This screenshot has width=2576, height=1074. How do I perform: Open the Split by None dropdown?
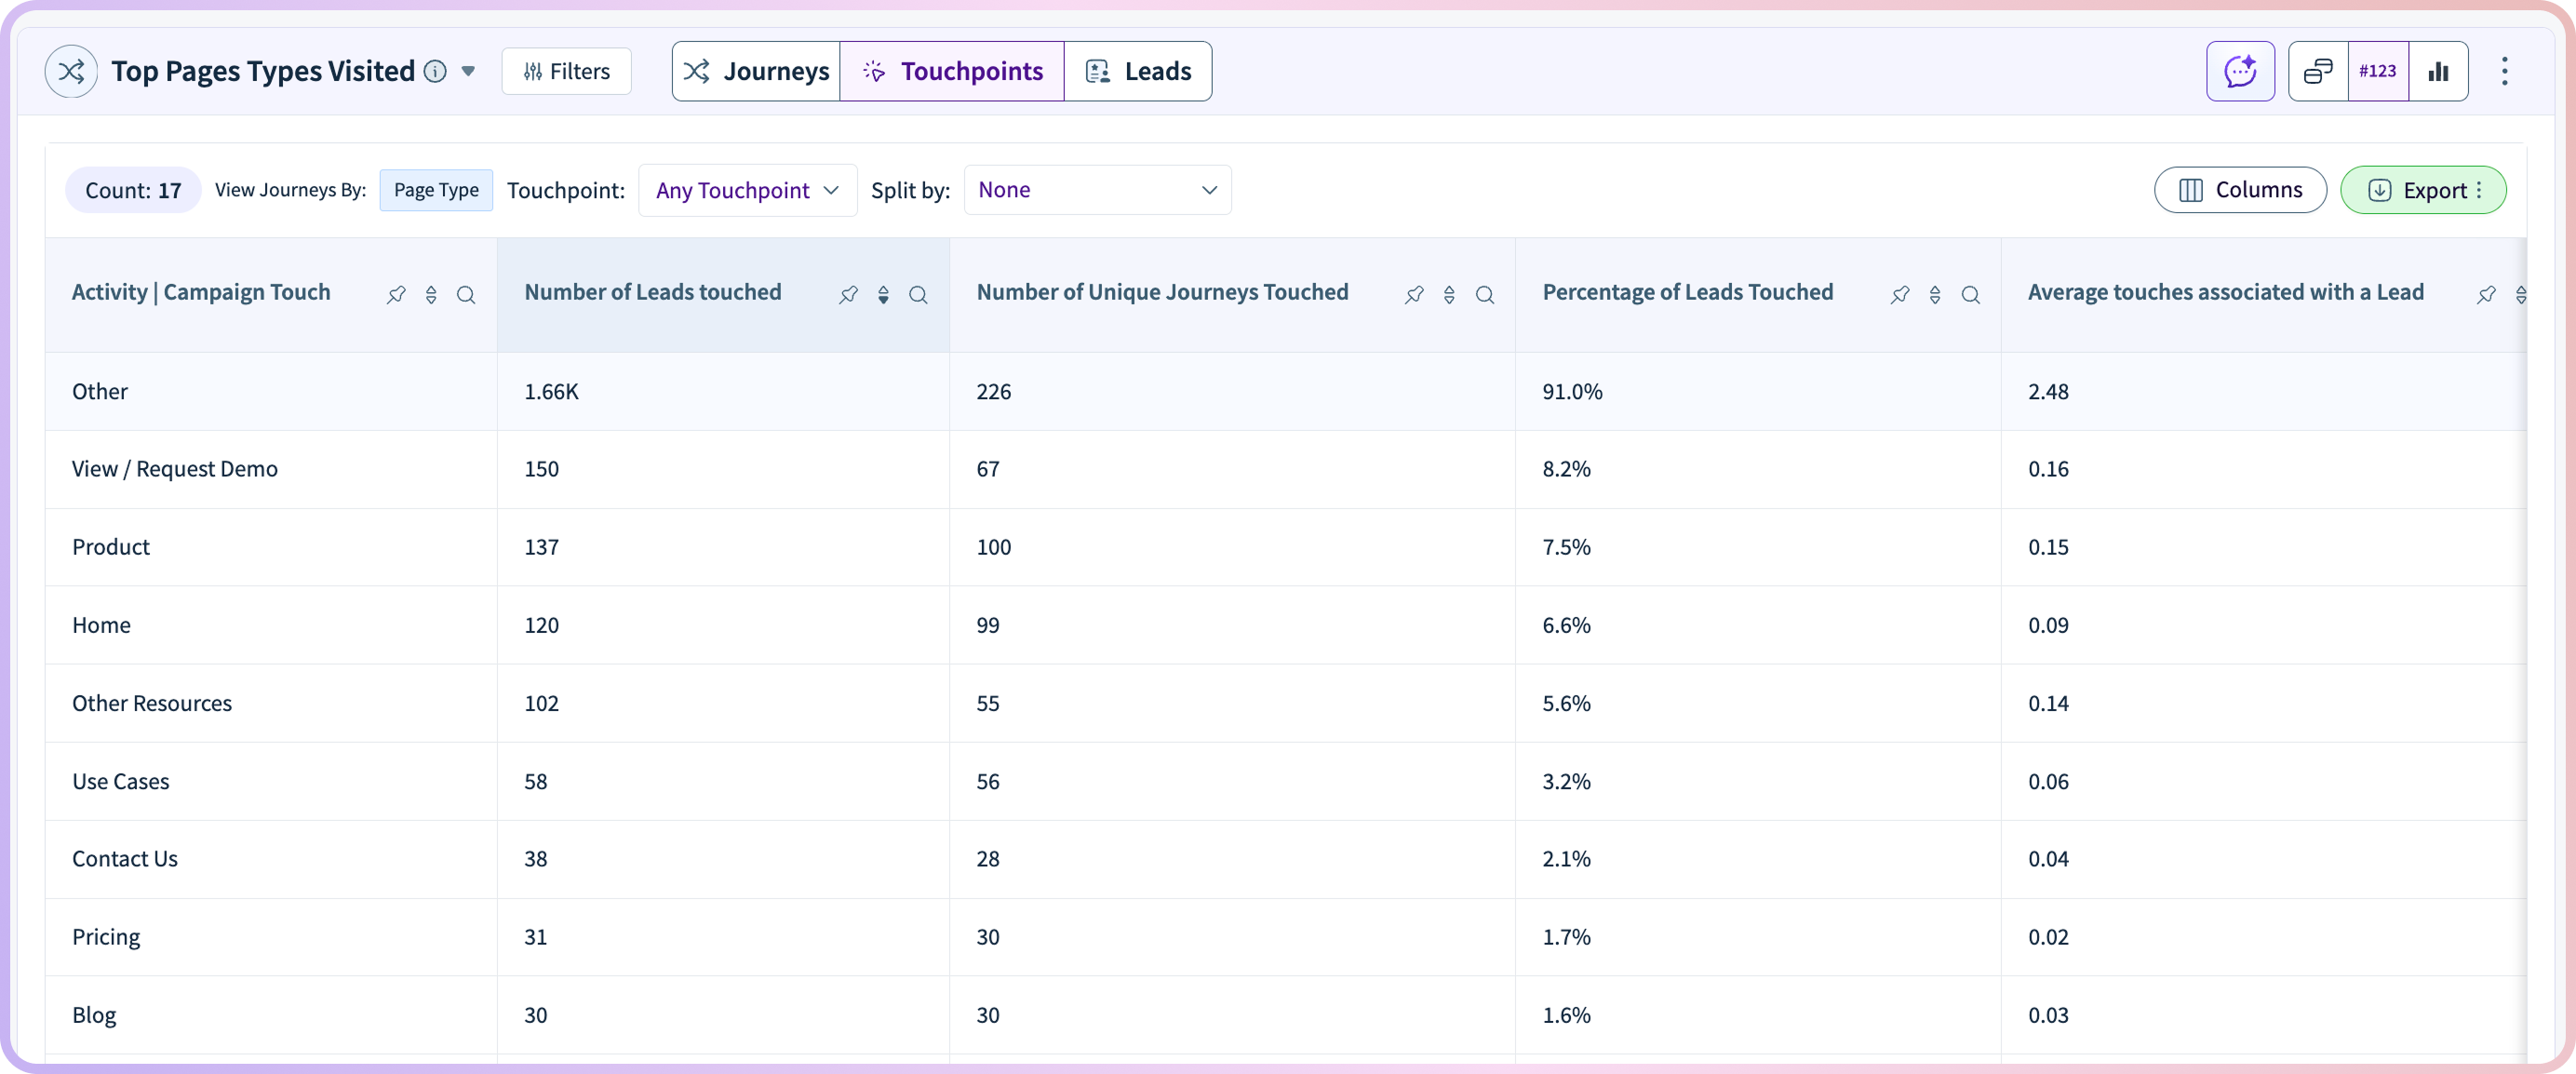tap(1097, 190)
